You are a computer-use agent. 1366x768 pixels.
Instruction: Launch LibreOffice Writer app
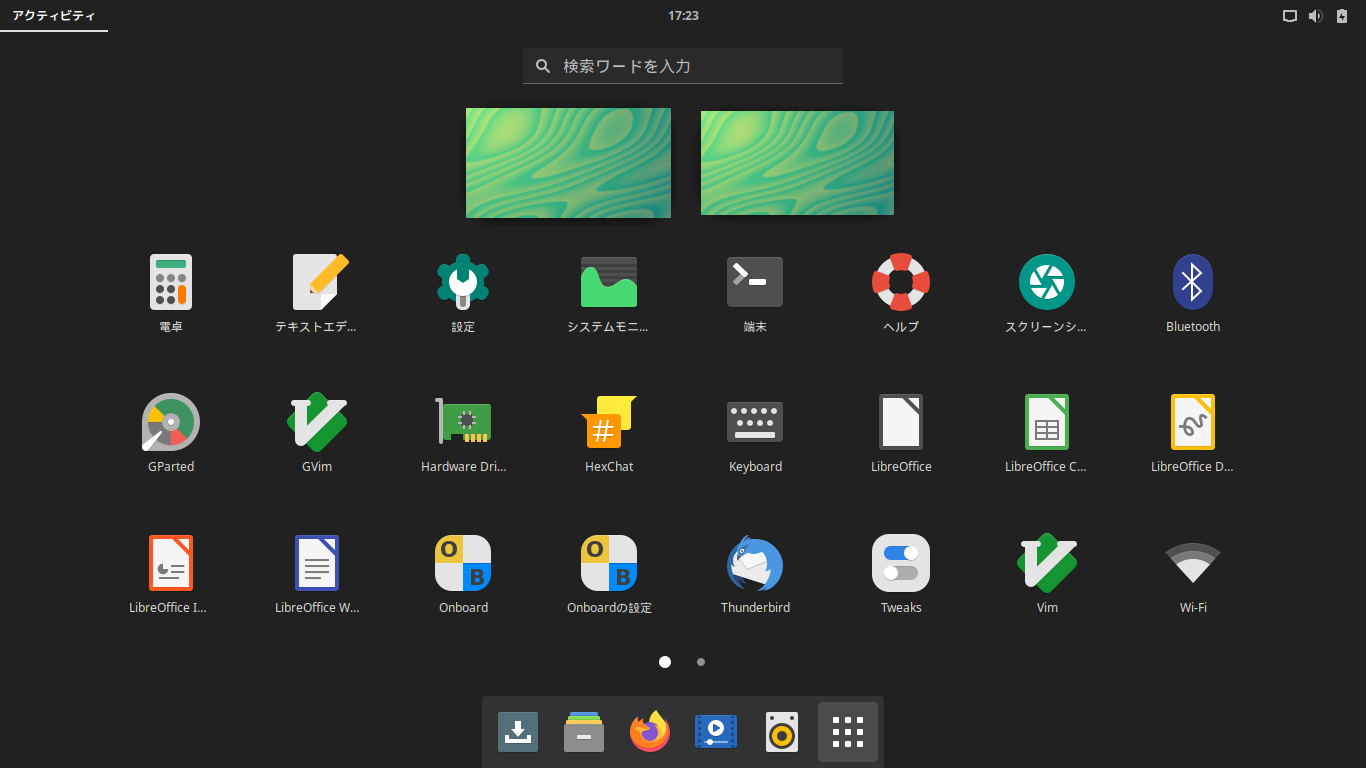pos(317,563)
